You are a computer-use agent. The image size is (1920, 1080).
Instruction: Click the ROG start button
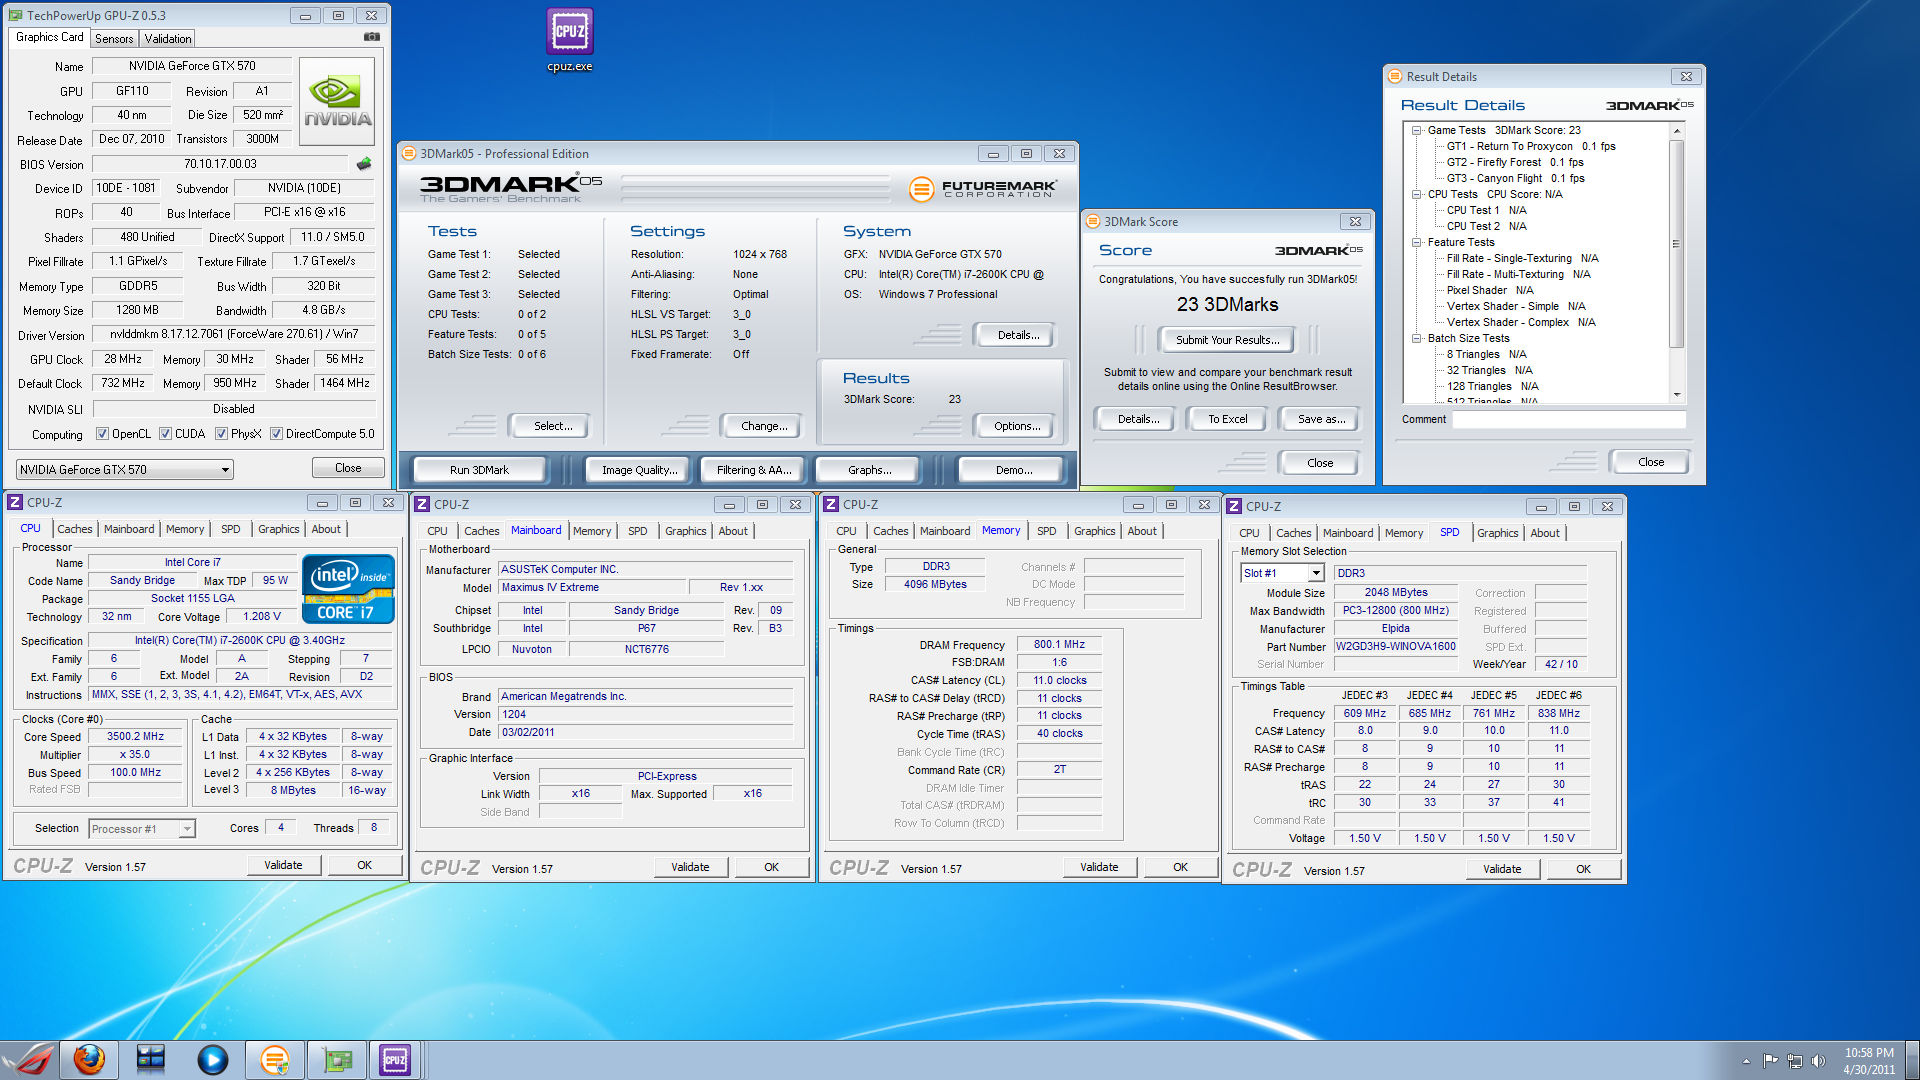pyautogui.click(x=28, y=1059)
